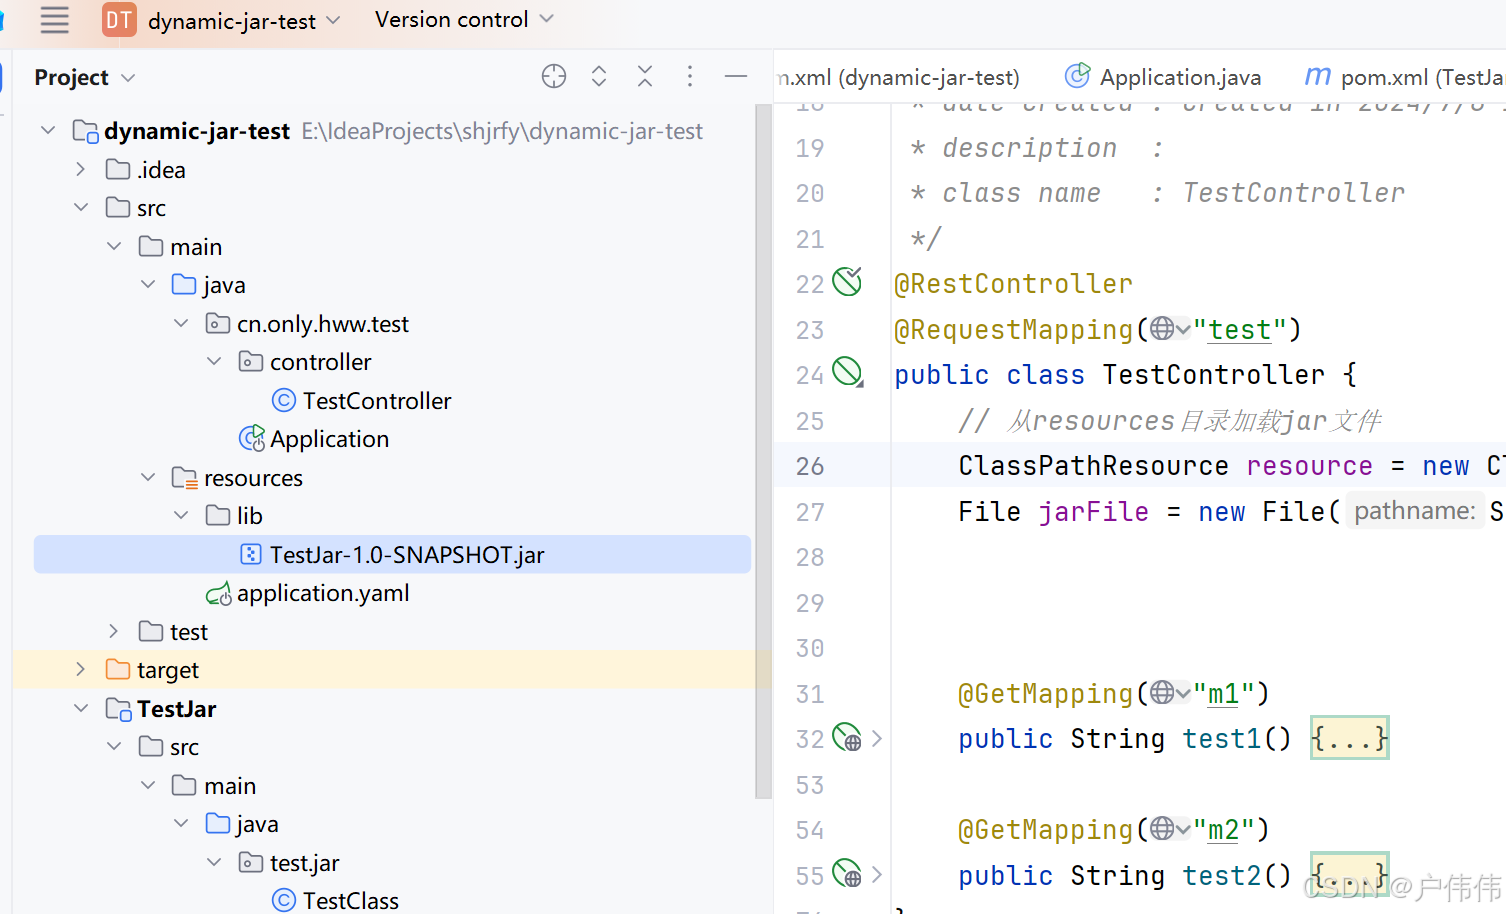The image size is (1506, 914).
Task: Open Project panel options three-dot menu
Action: [x=690, y=77]
